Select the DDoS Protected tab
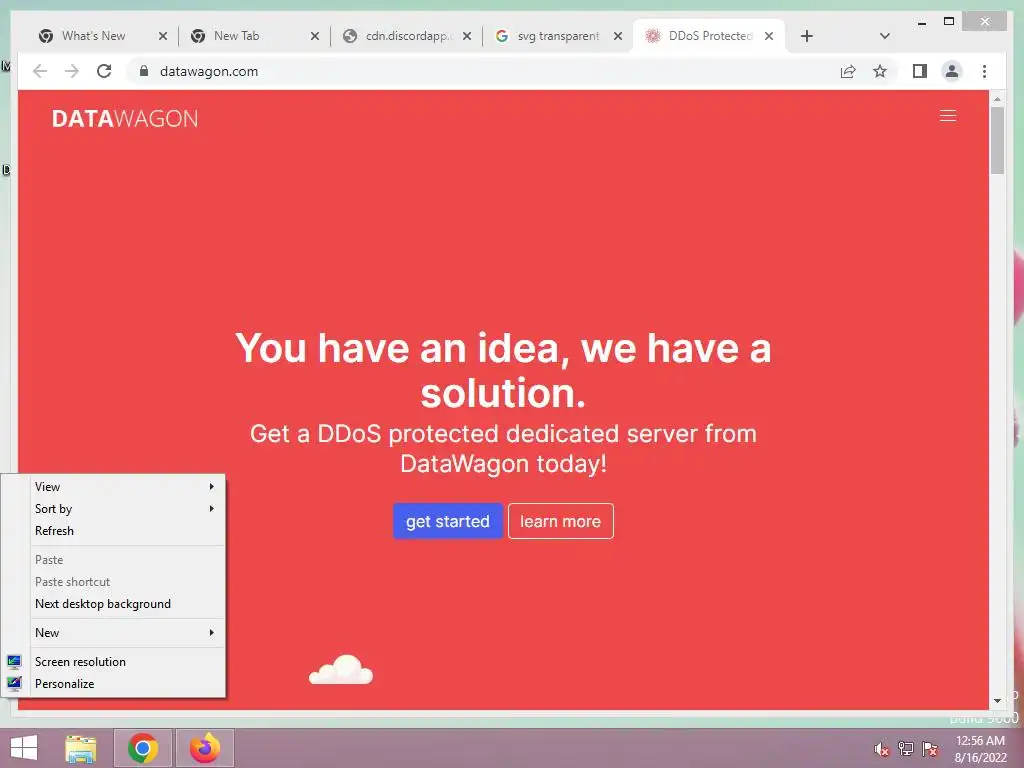The image size is (1024, 768). point(709,36)
